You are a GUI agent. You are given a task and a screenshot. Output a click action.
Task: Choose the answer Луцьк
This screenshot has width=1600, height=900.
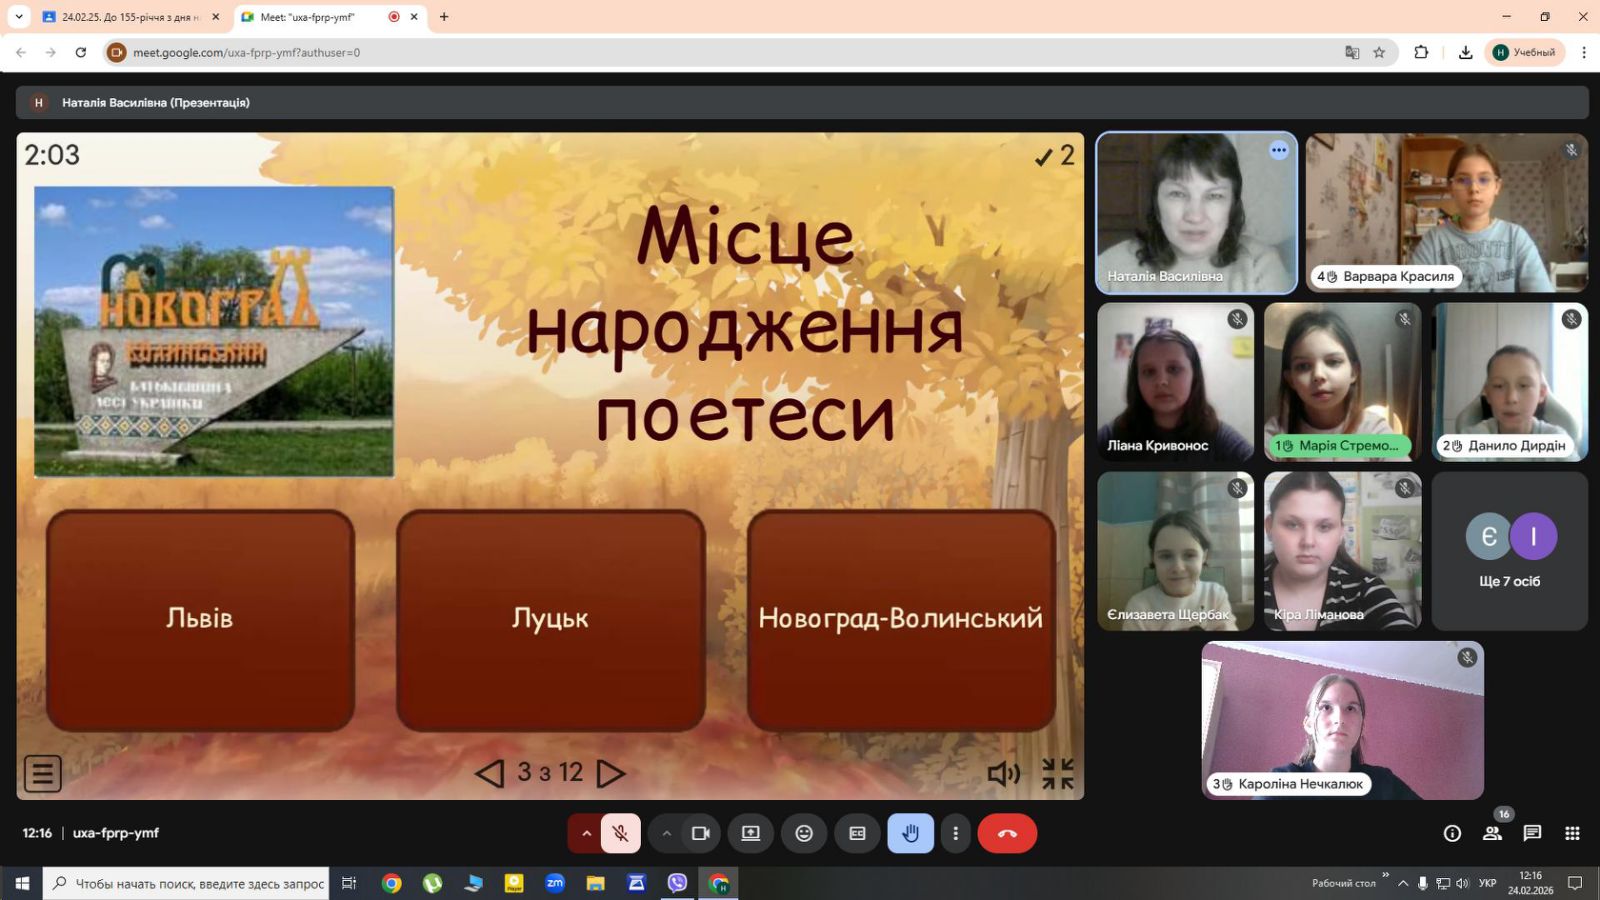[x=550, y=619]
